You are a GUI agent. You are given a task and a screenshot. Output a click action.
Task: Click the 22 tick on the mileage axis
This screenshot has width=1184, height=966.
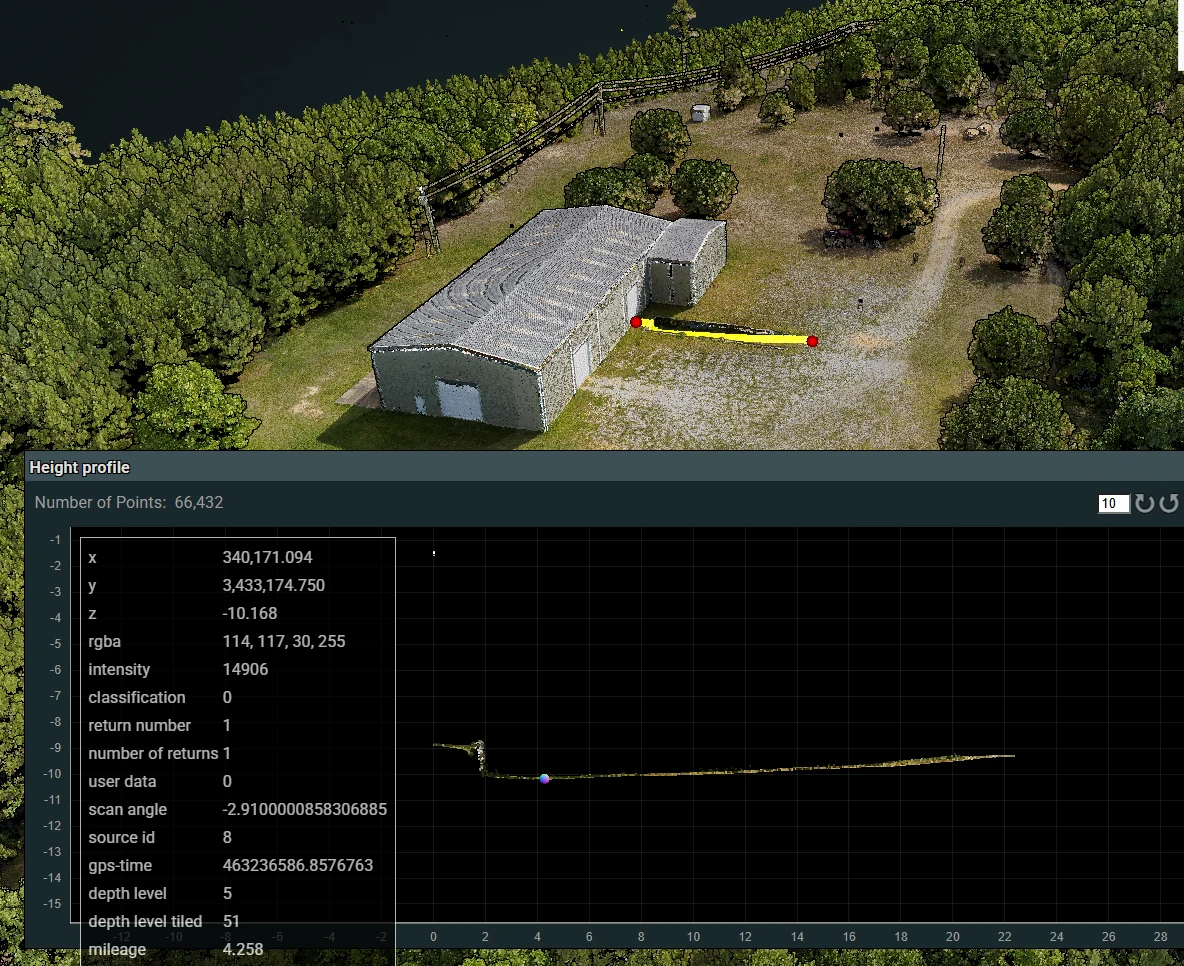pos(1004,937)
